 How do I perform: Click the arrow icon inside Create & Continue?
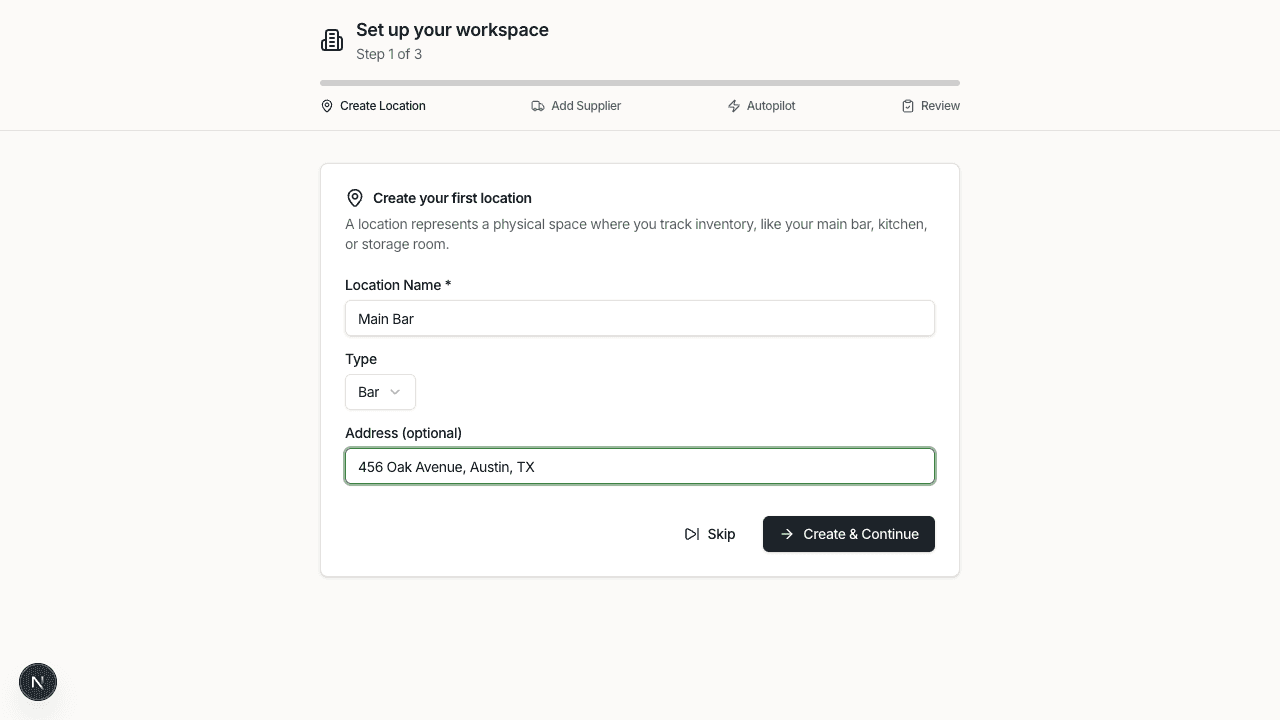pos(788,534)
